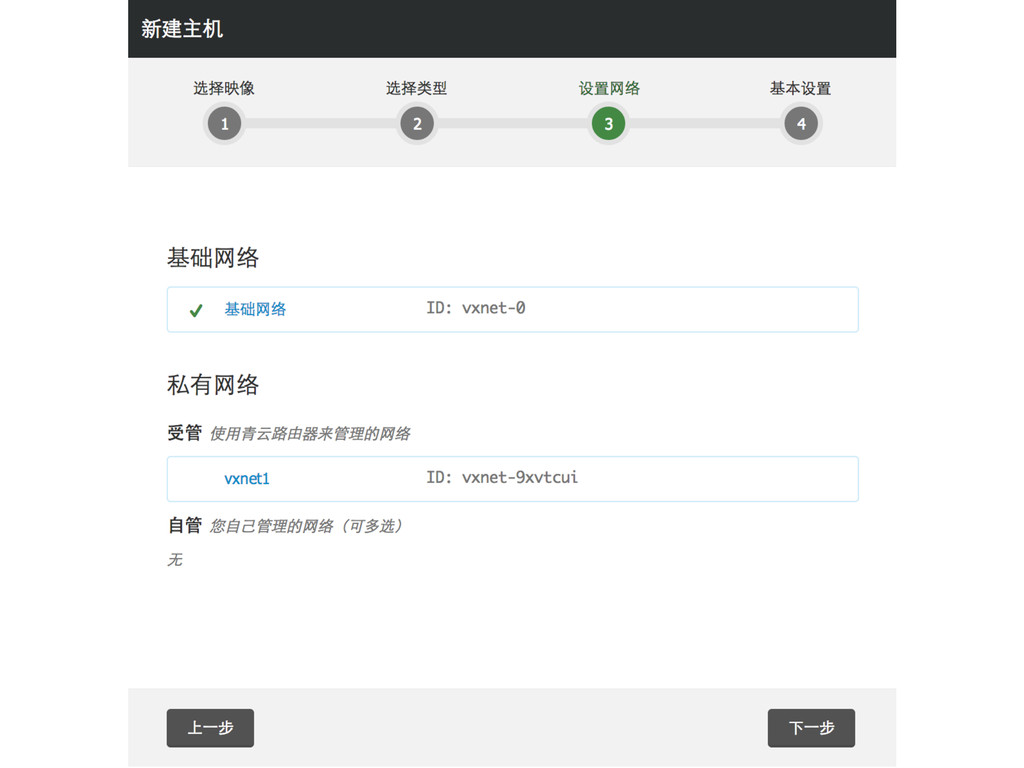
Task: Click the 您自己管理的网络（可多选） description
Action: click(x=307, y=526)
